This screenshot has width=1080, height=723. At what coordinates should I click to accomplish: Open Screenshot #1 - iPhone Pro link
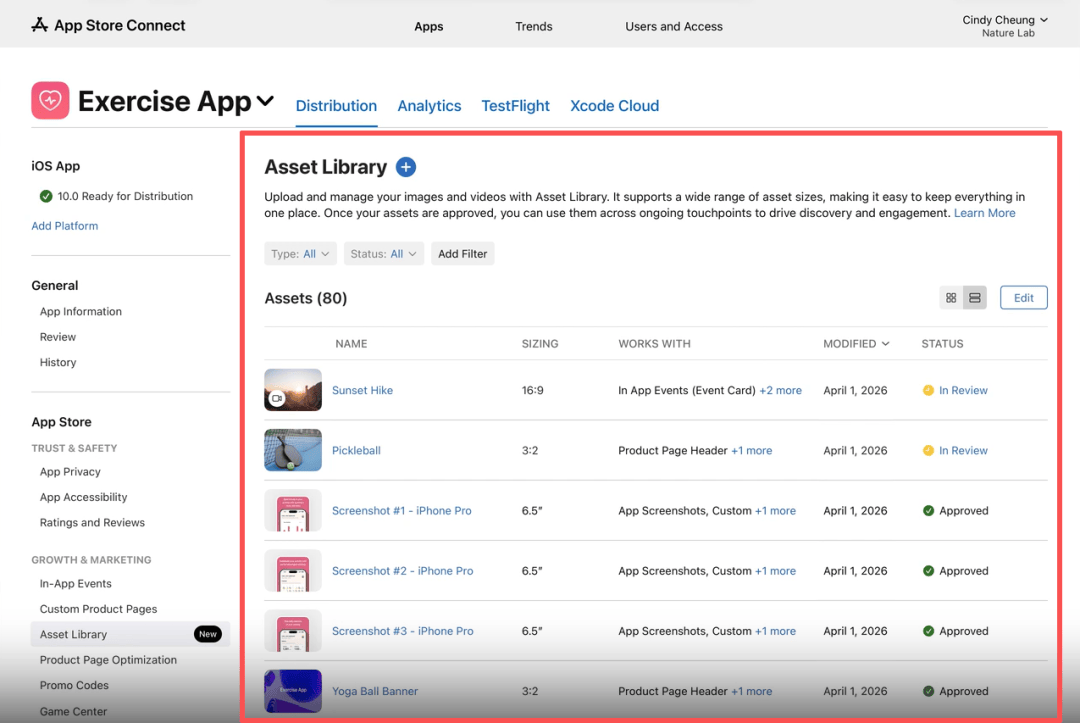click(x=402, y=511)
